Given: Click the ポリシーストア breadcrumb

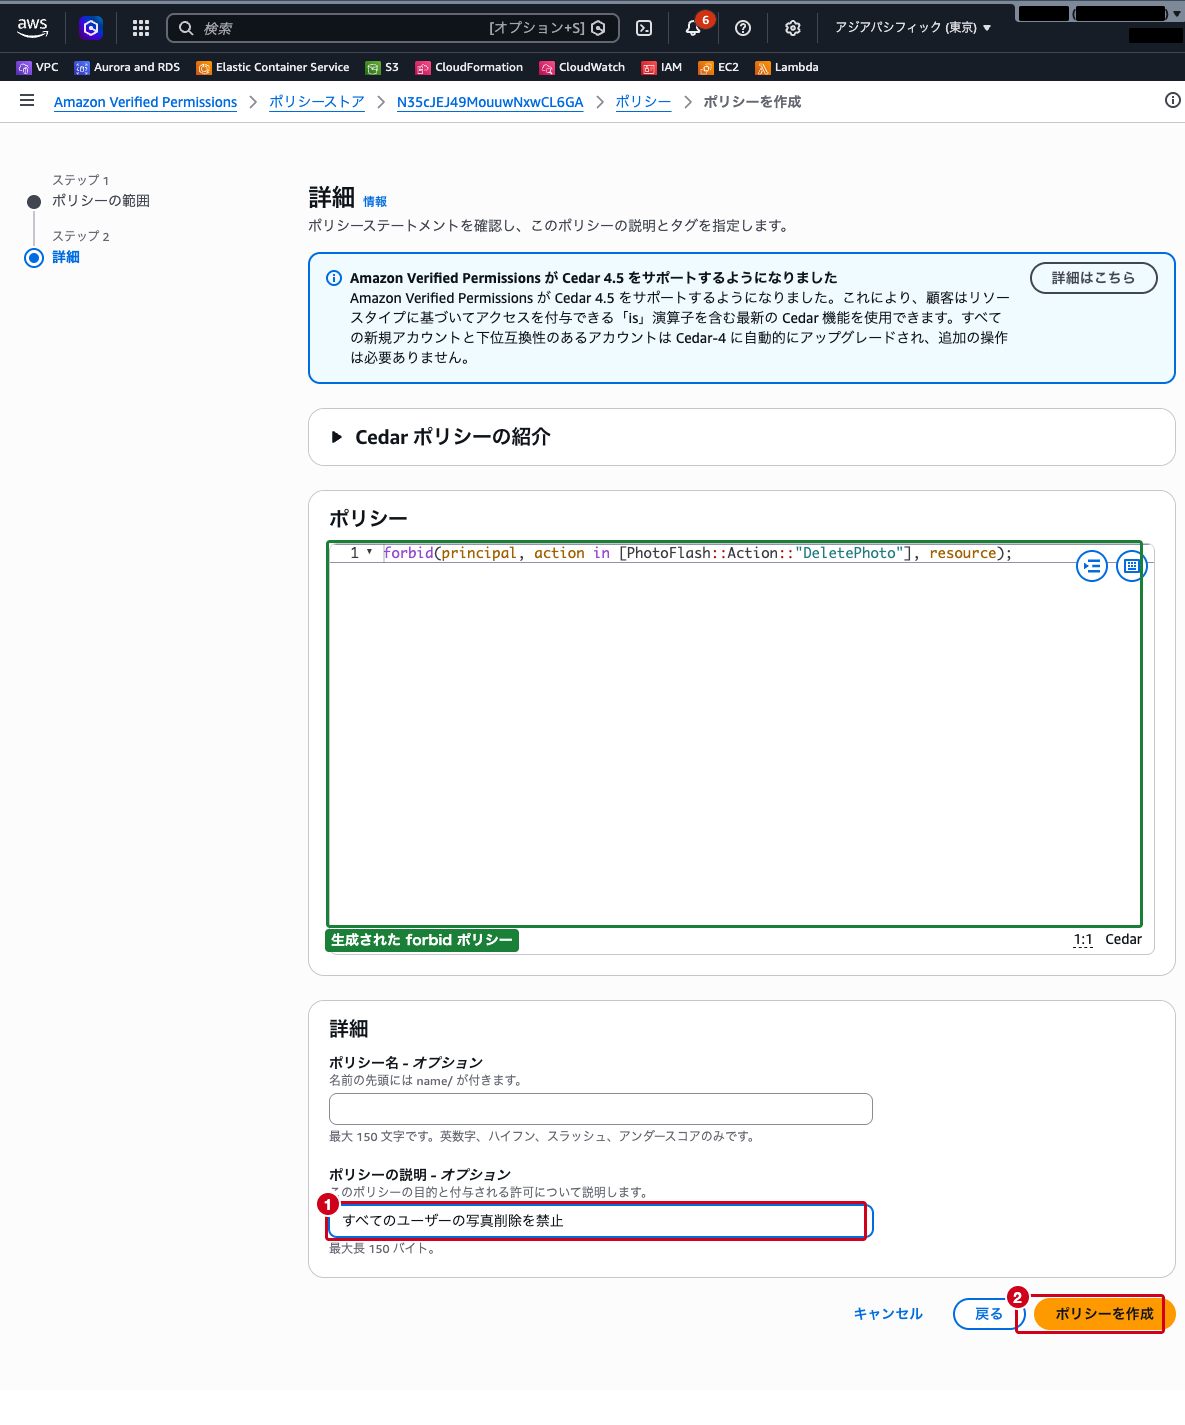Looking at the screenshot, I should [x=316, y=102].
